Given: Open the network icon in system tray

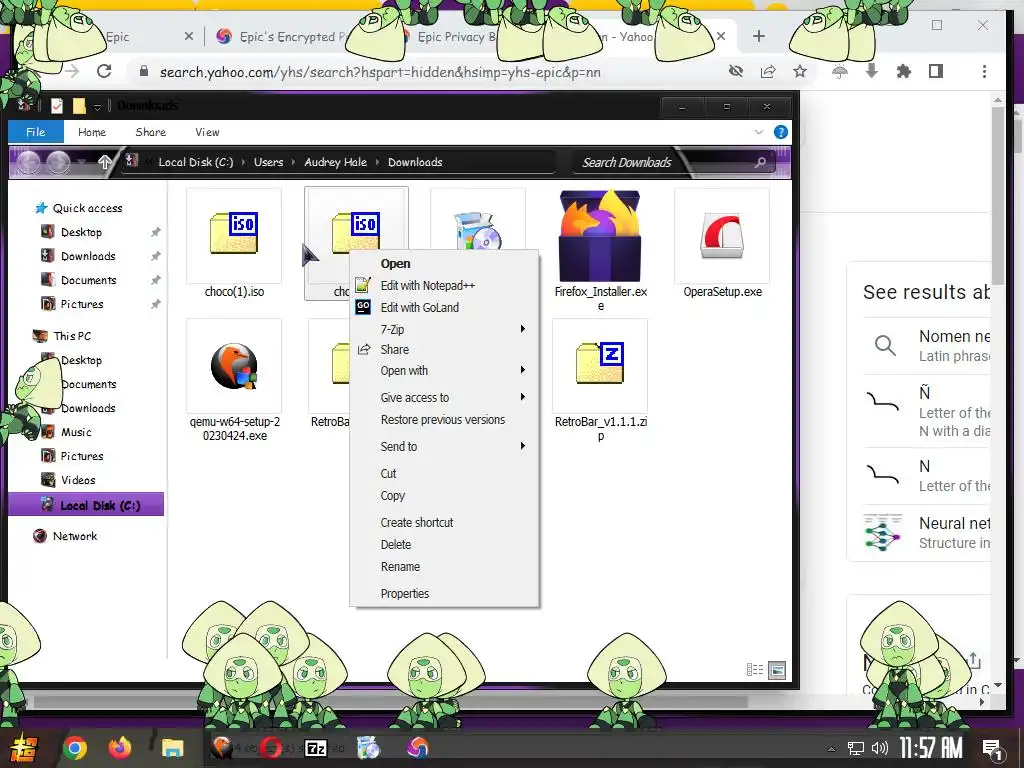Looking at the screenshot, I should point(856,748).
